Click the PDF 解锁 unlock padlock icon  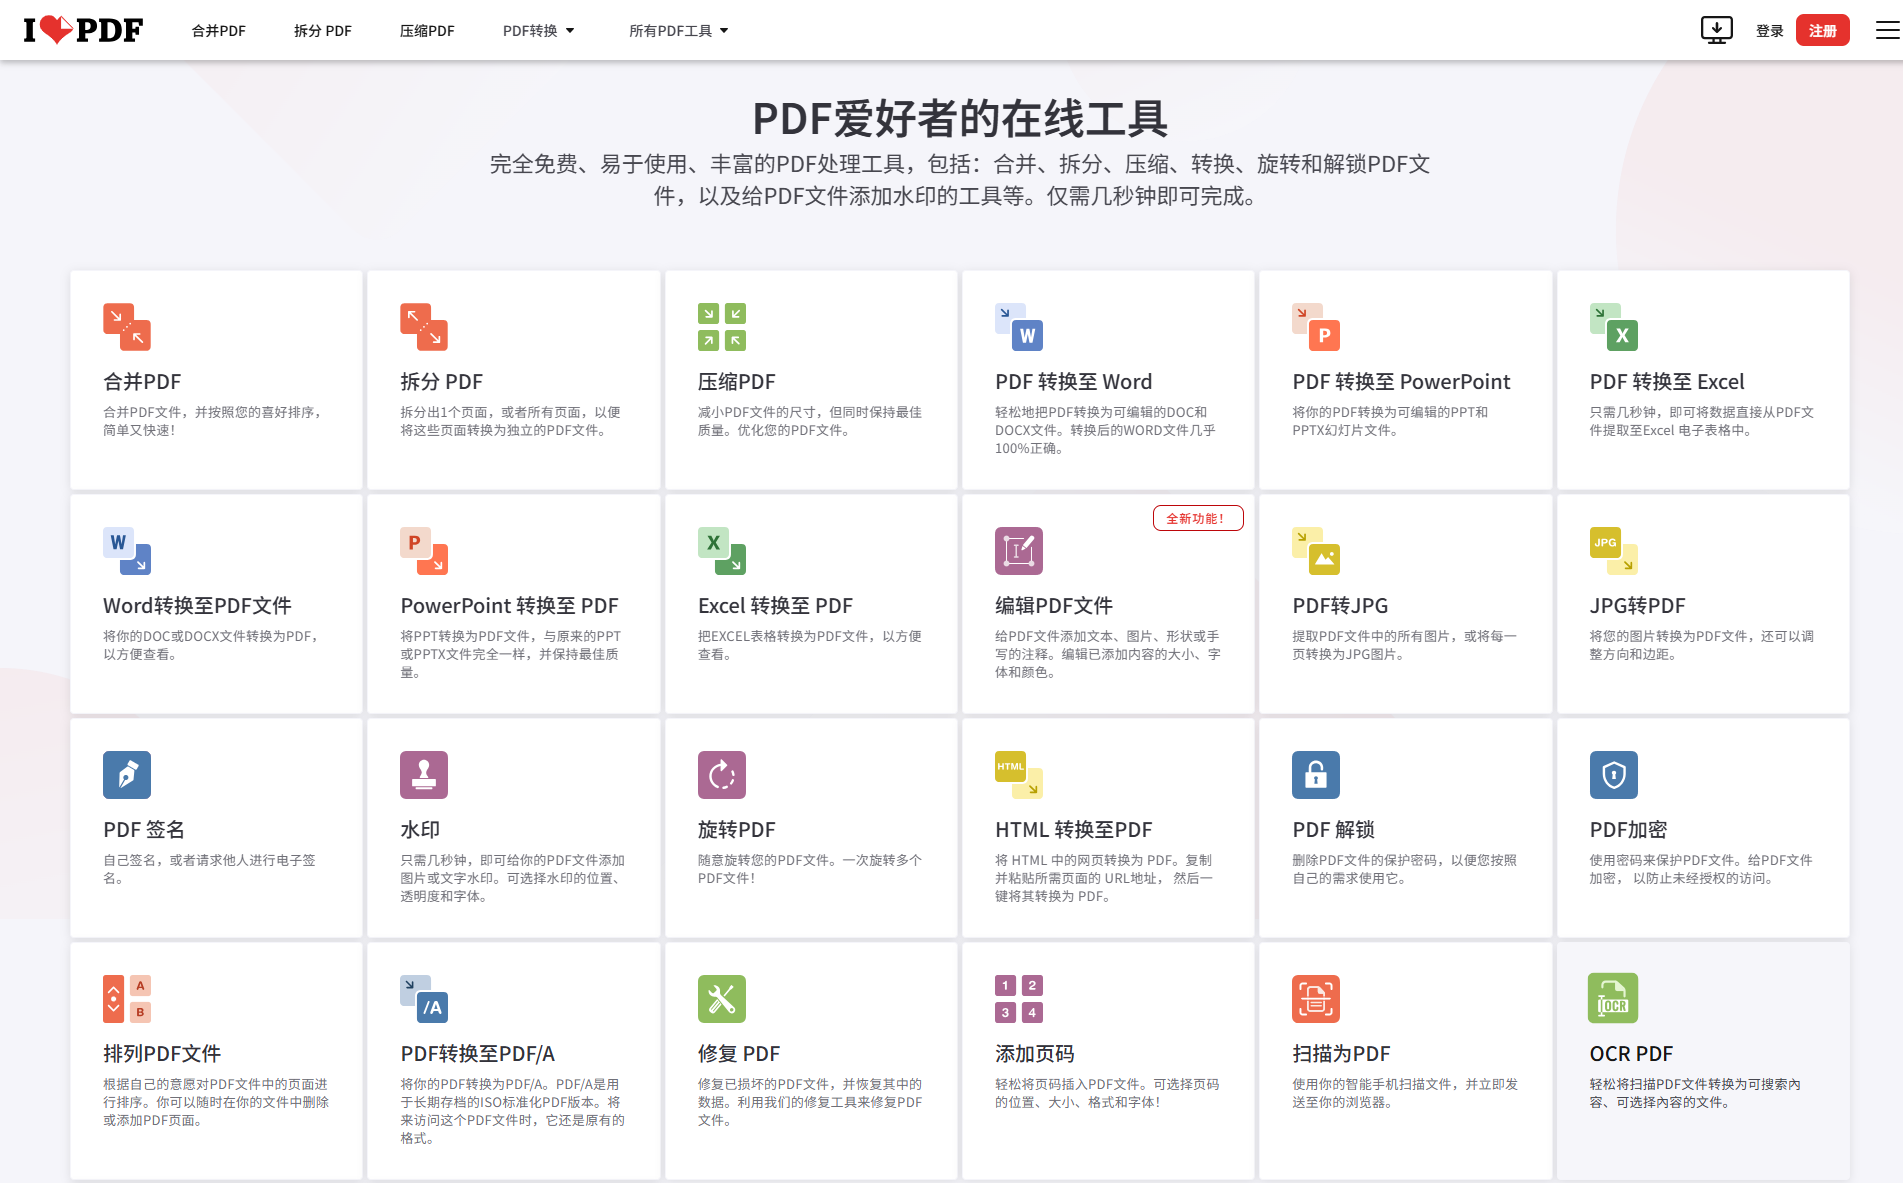click(x=1315, y=774)
